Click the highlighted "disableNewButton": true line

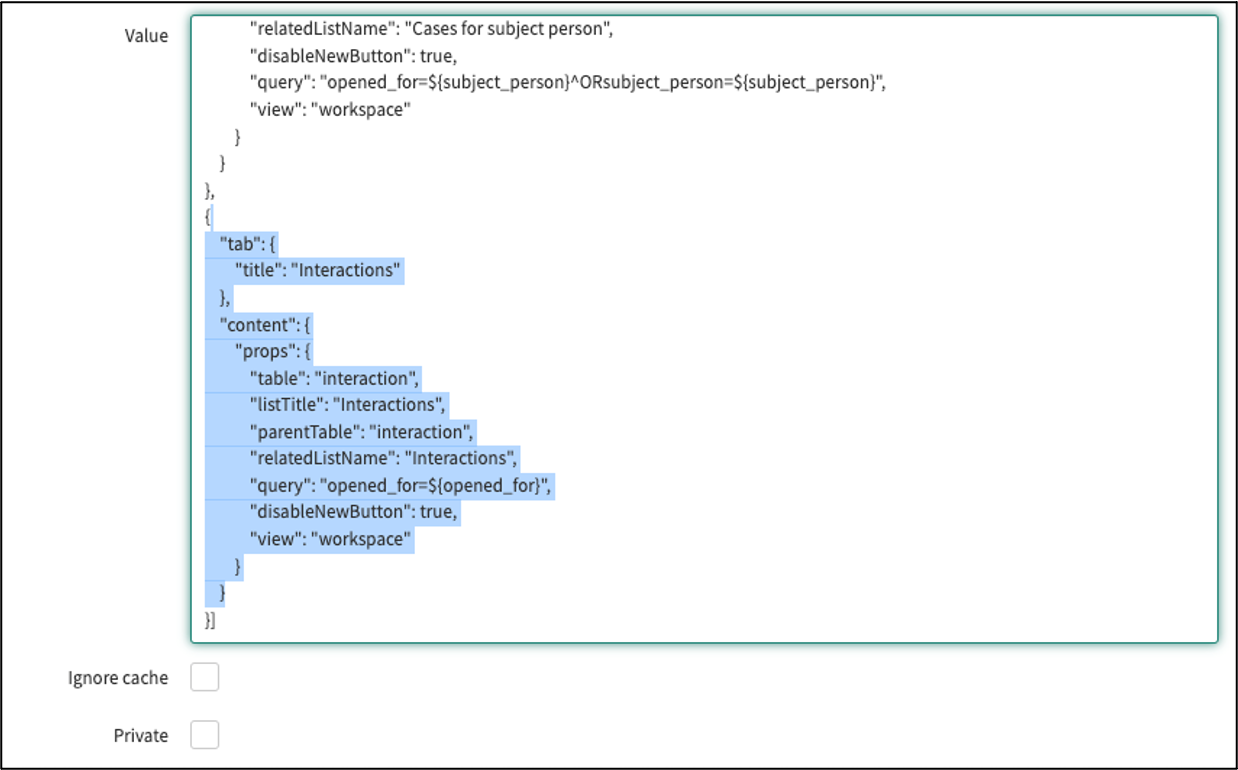(x=354, y=513)
